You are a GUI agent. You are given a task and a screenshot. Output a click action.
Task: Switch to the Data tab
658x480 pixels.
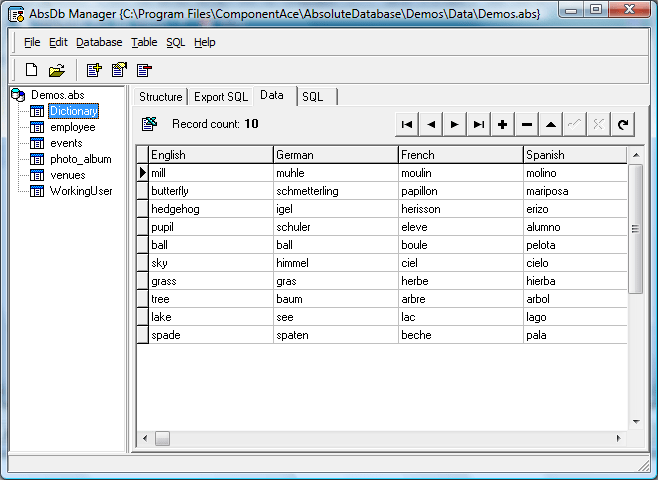coord(275,95)
